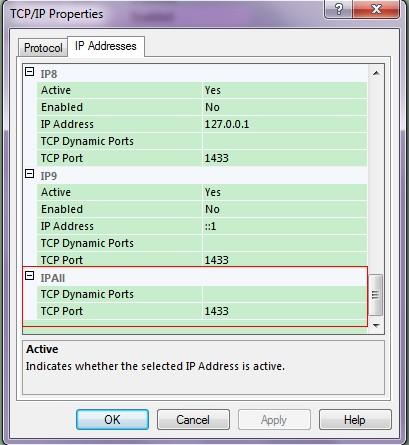
Task: Click the vertical scrollbar thumb
Action: tap(376, 295)
